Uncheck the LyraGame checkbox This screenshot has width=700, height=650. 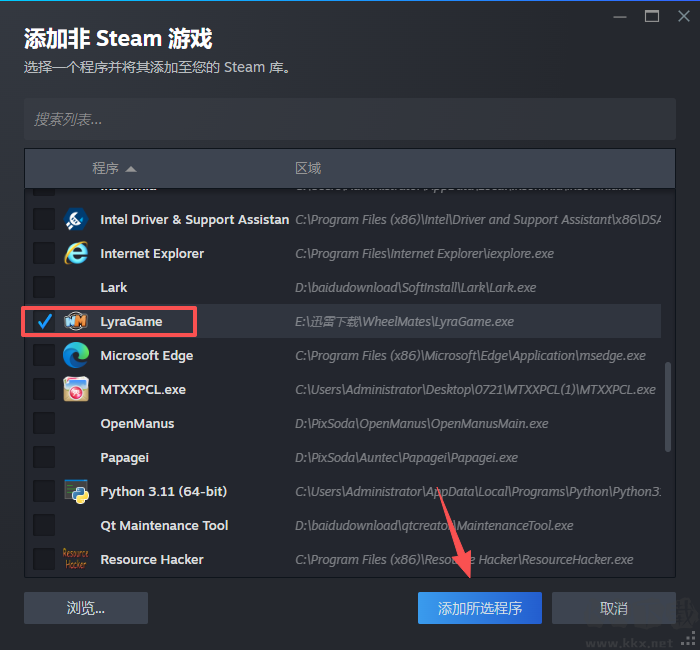[44, 321]
